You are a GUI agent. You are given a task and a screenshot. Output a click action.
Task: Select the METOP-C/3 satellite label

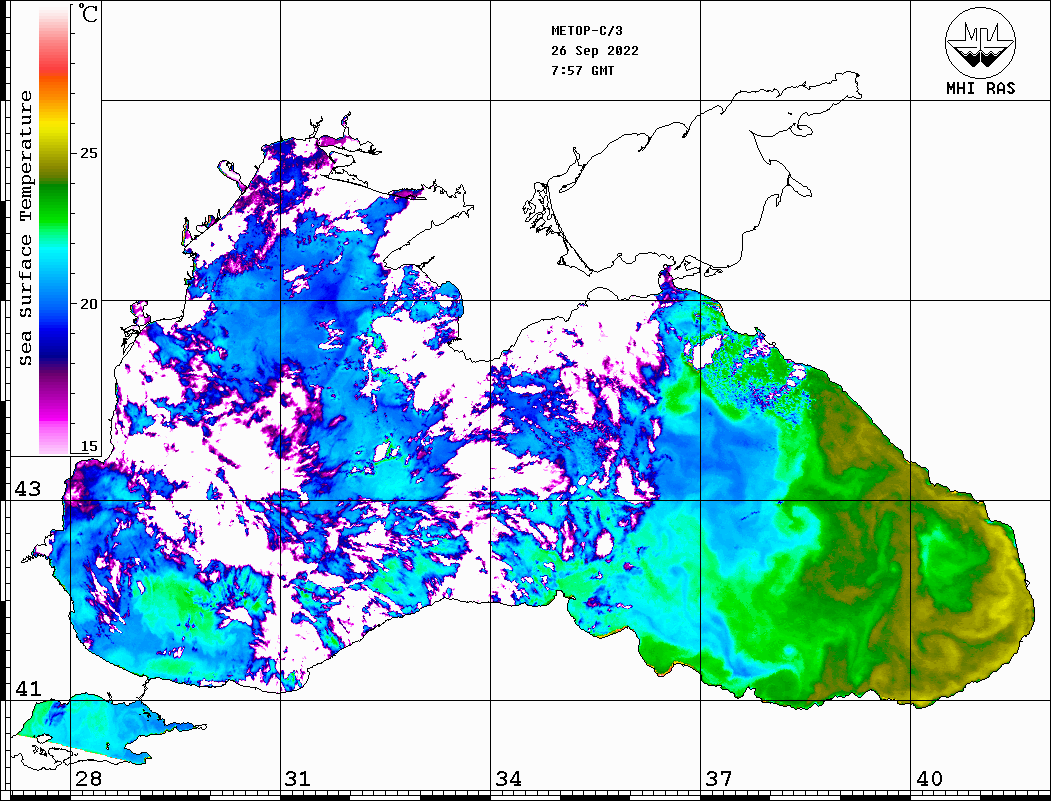click(586, 31)
